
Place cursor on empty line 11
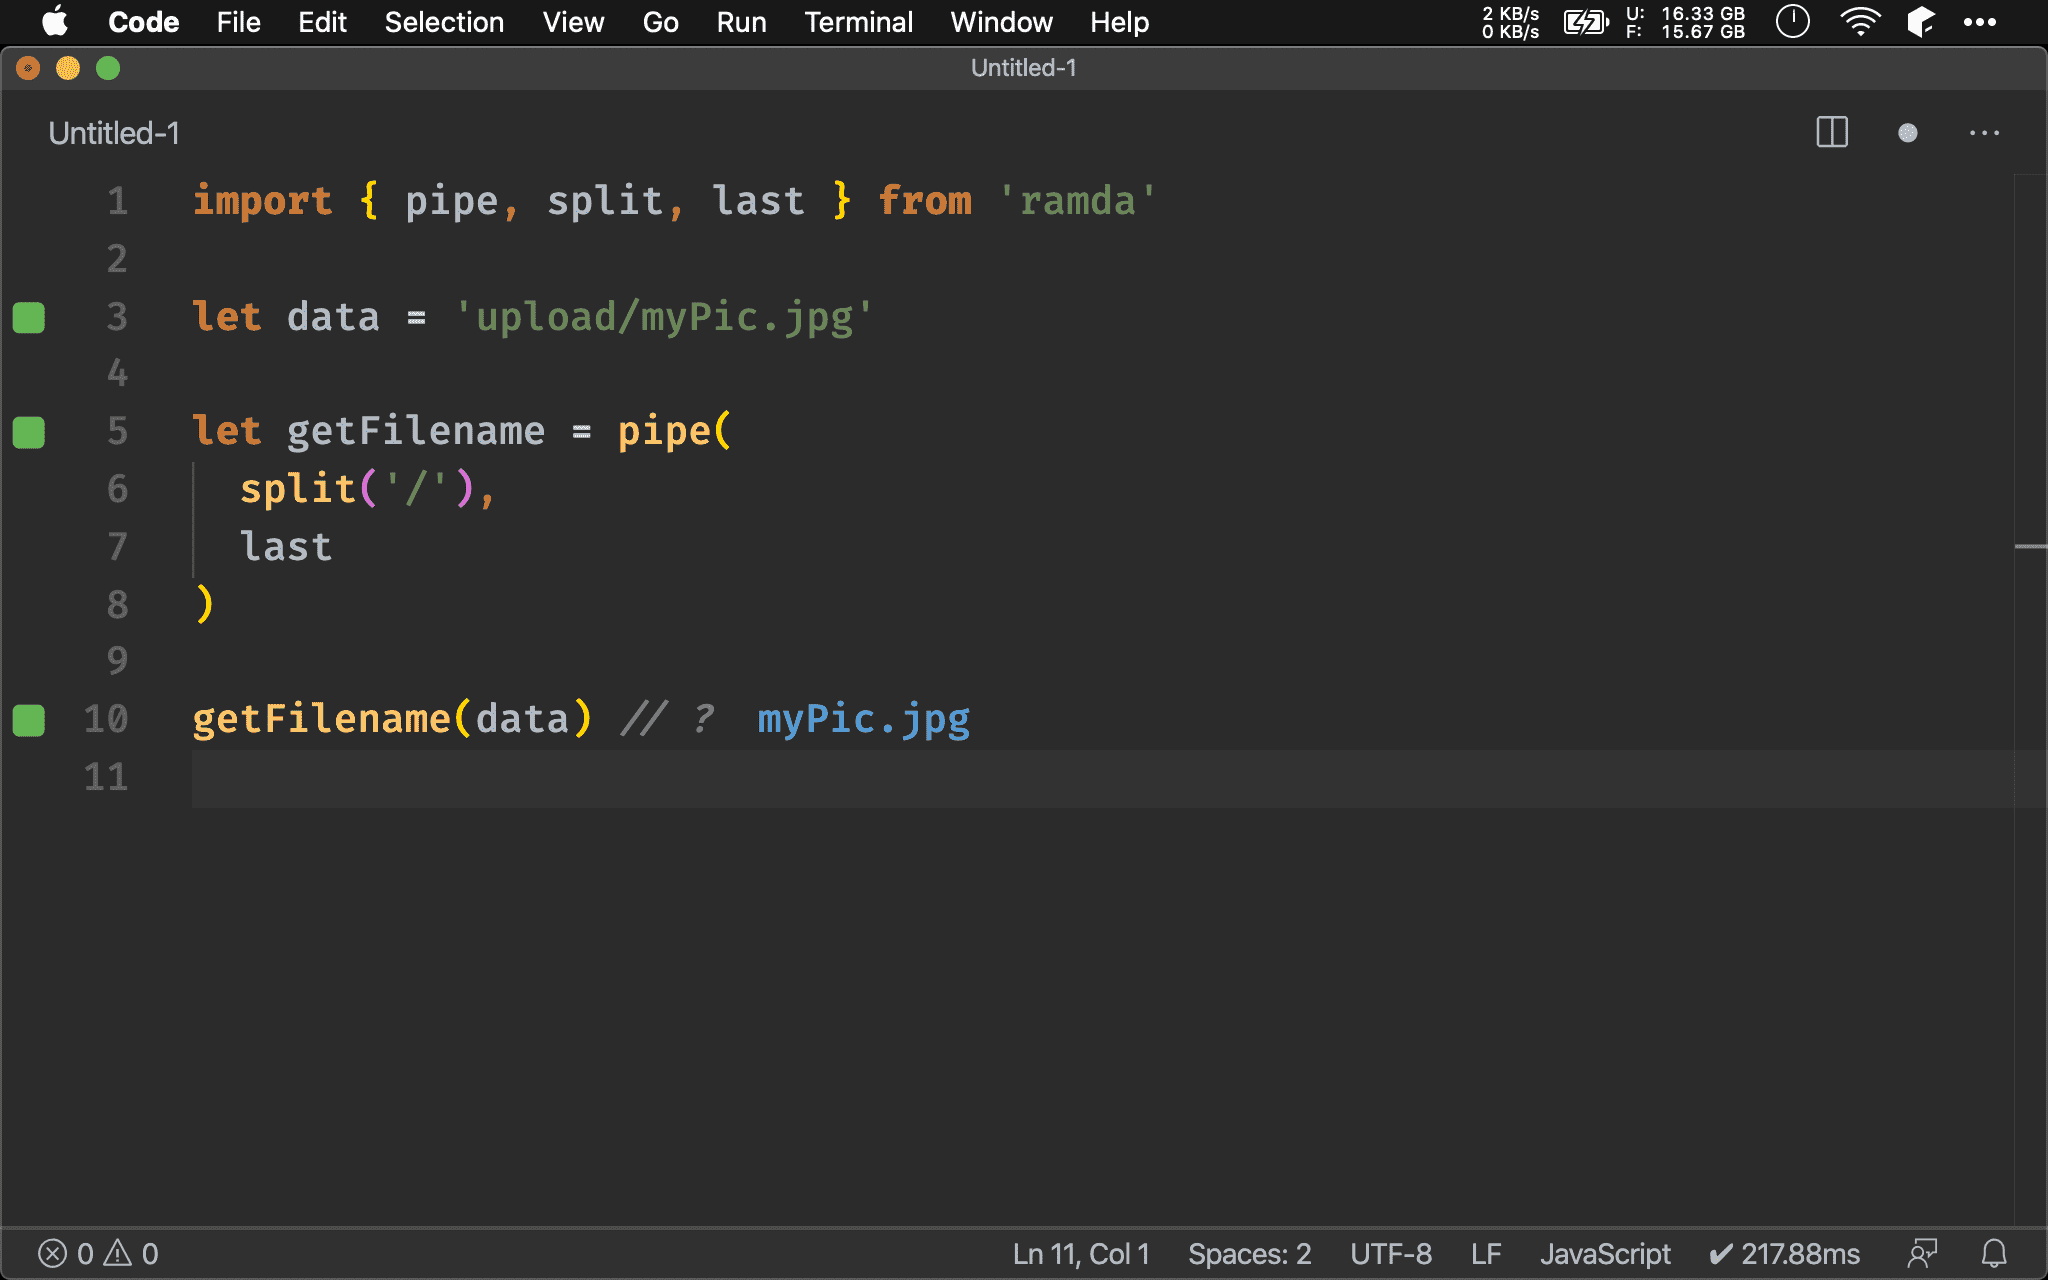tap(1100, 778)
